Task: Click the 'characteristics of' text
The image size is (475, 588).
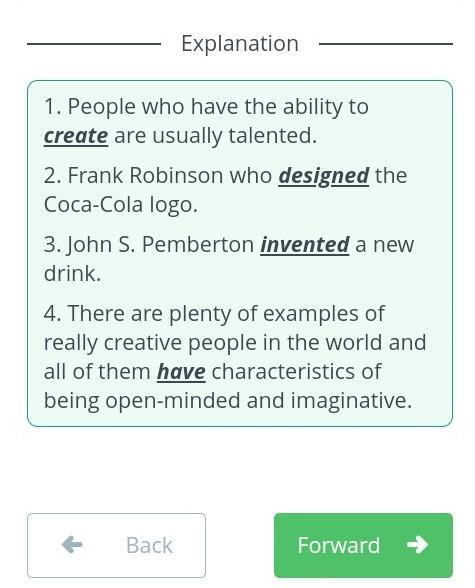Action: click(296, 372)
